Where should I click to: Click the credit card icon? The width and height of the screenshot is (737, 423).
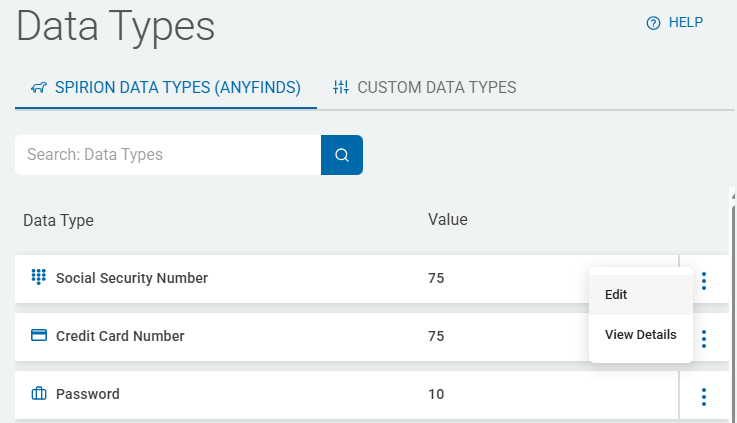click(x=39, y=336)
